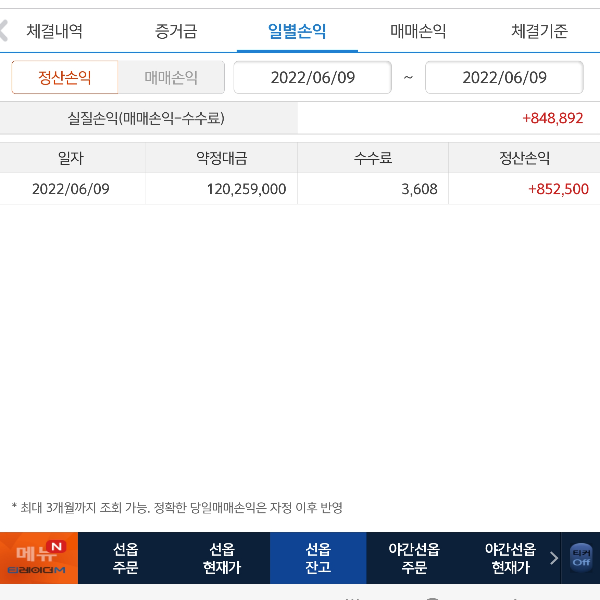Open the 매매손익 top tab

click(x=418, y=31)
